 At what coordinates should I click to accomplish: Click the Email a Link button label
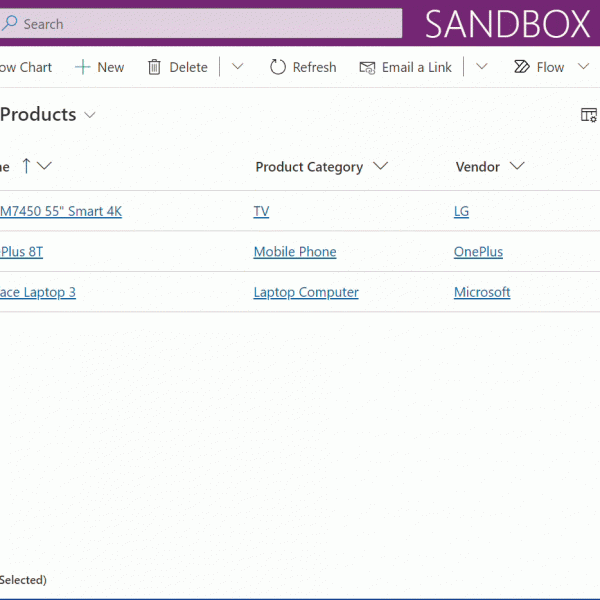pos(417,67)
